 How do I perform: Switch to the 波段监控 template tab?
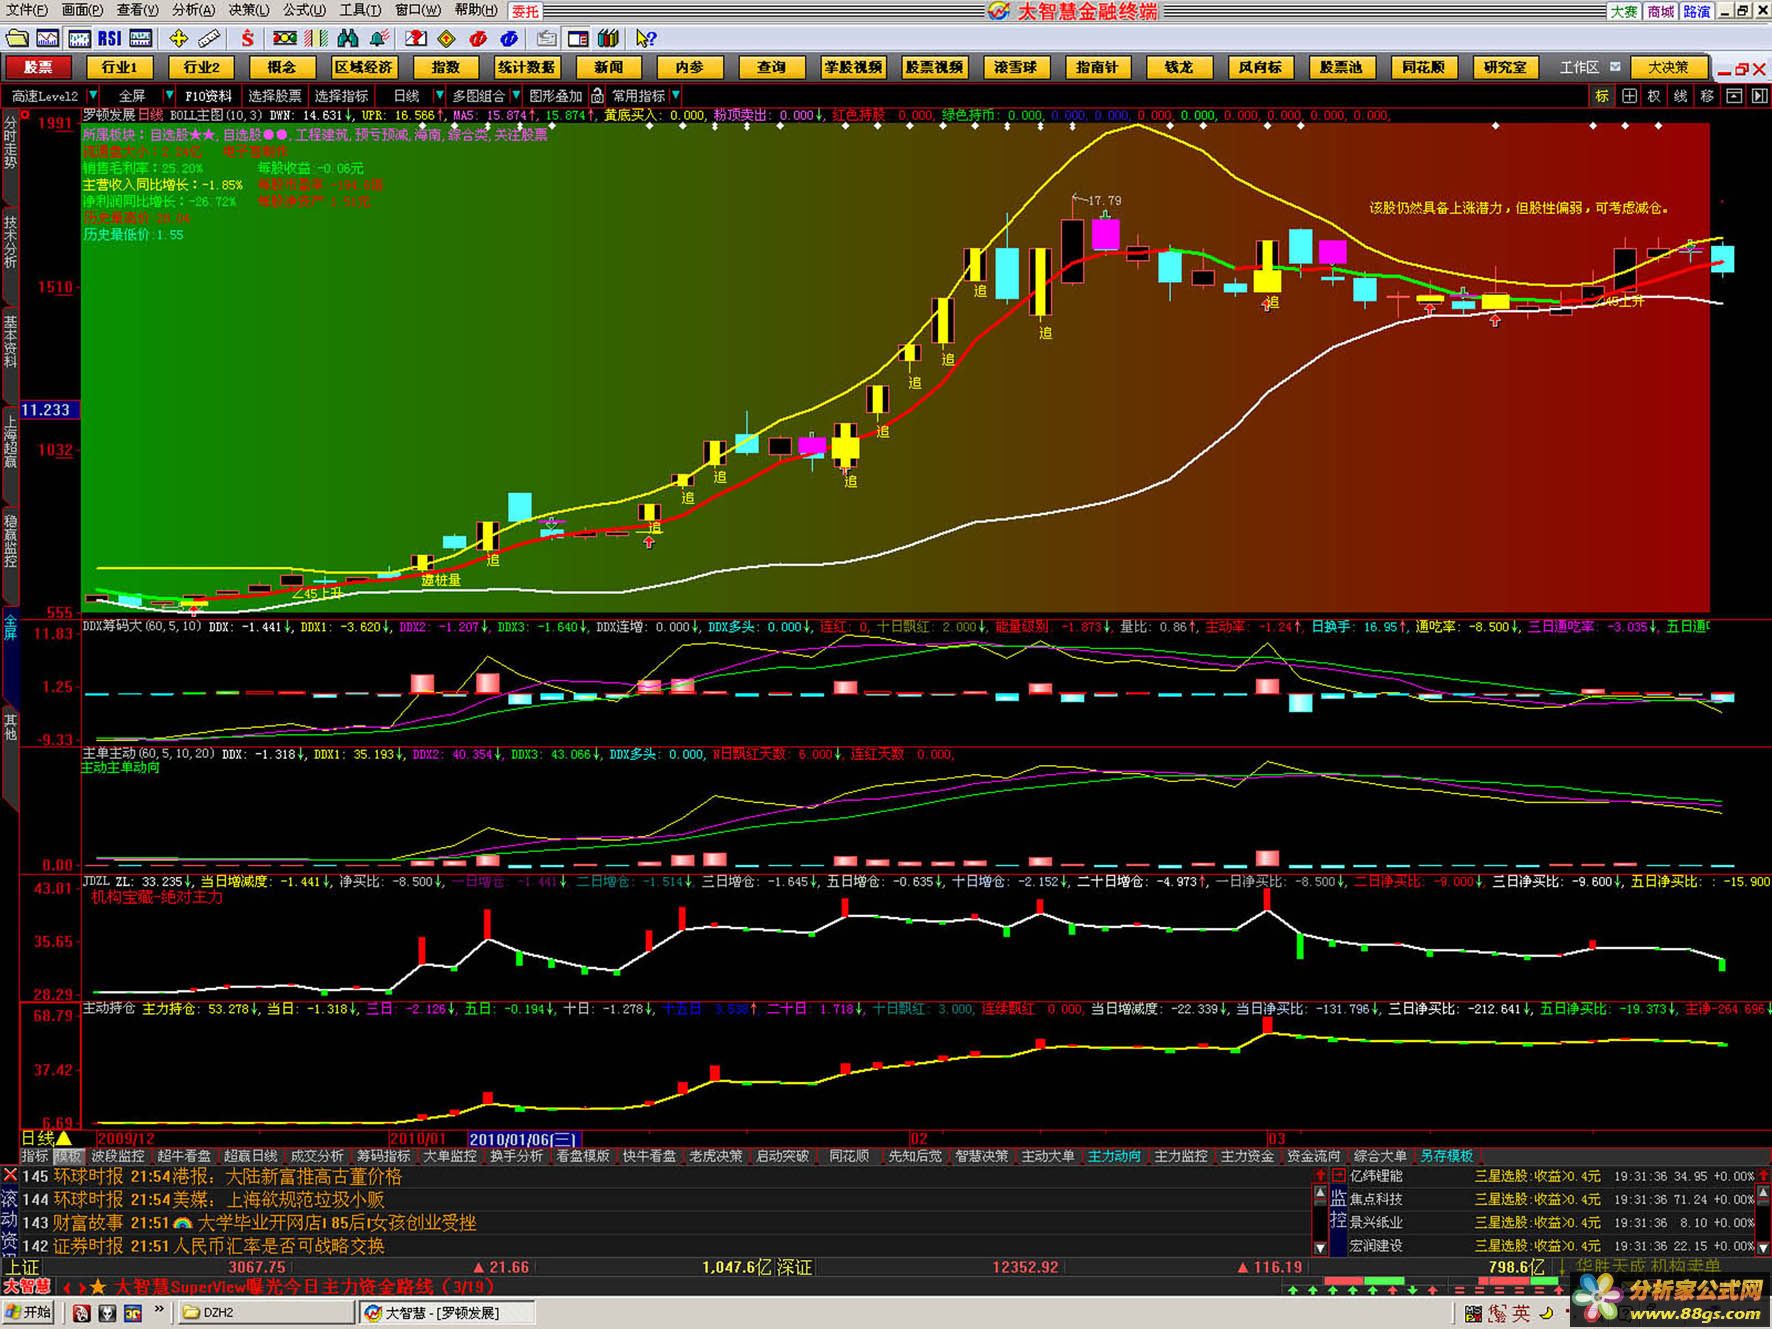(x=118, y=1156)
